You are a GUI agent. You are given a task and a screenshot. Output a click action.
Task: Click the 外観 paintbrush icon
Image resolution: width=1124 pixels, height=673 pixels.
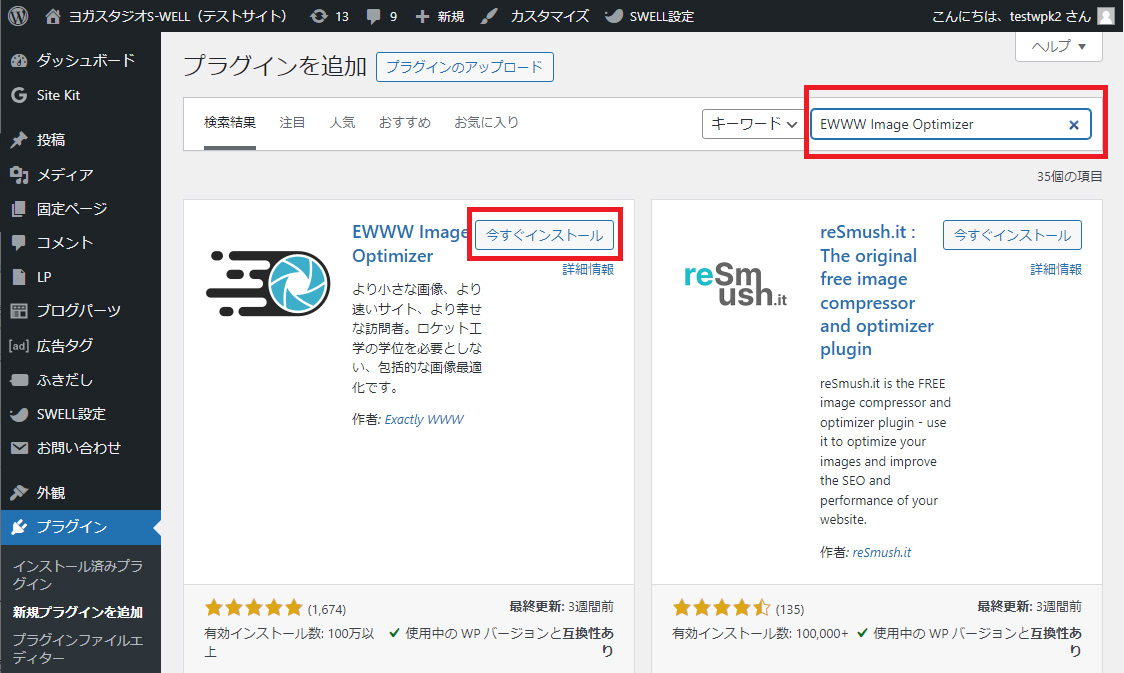click(19, 492)
